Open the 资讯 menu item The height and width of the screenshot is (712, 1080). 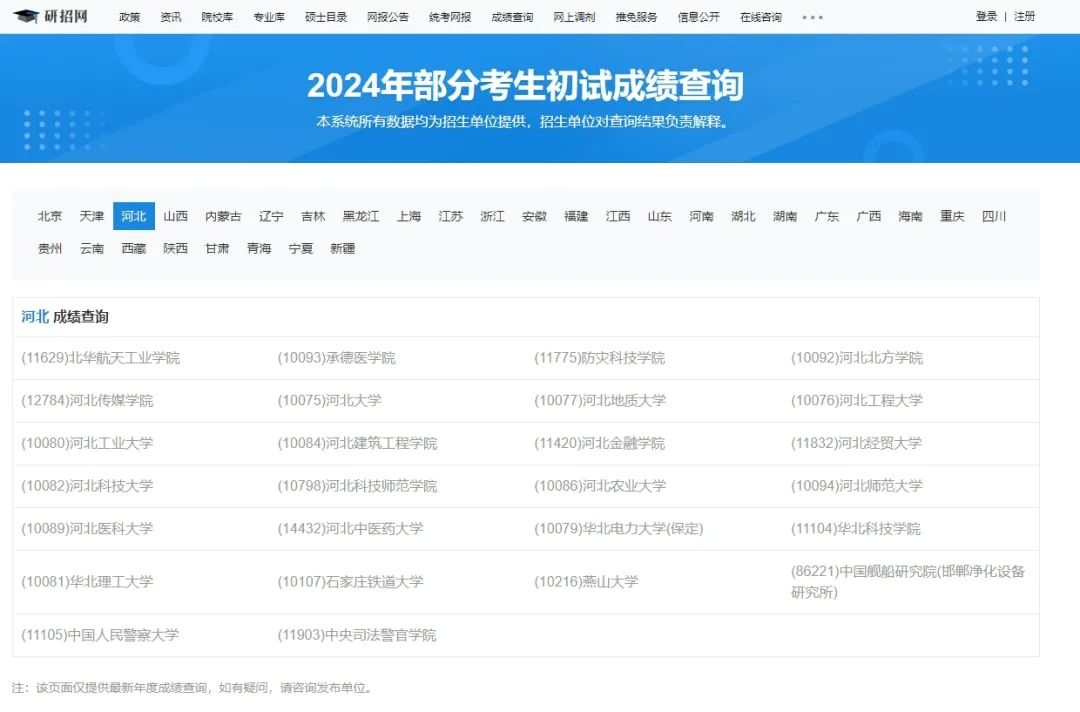click(171, 17)
